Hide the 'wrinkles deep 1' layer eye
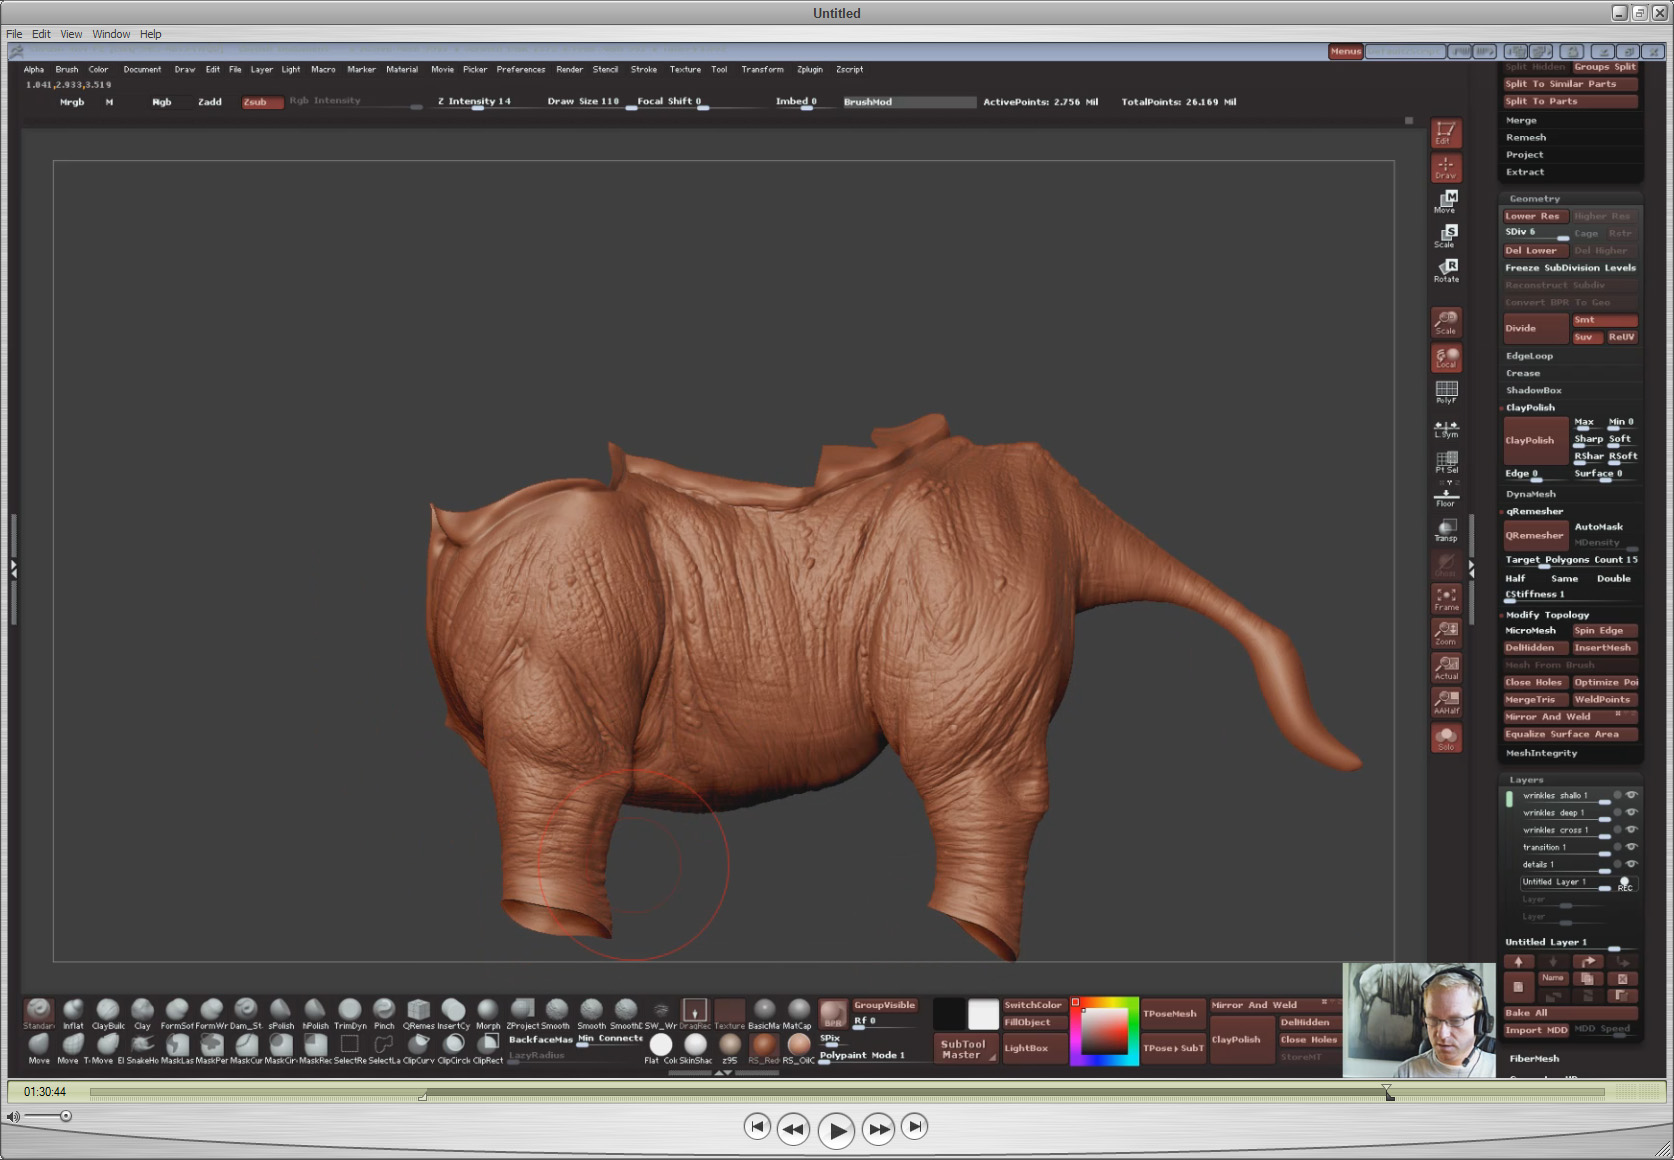 tap(1631, 812)
